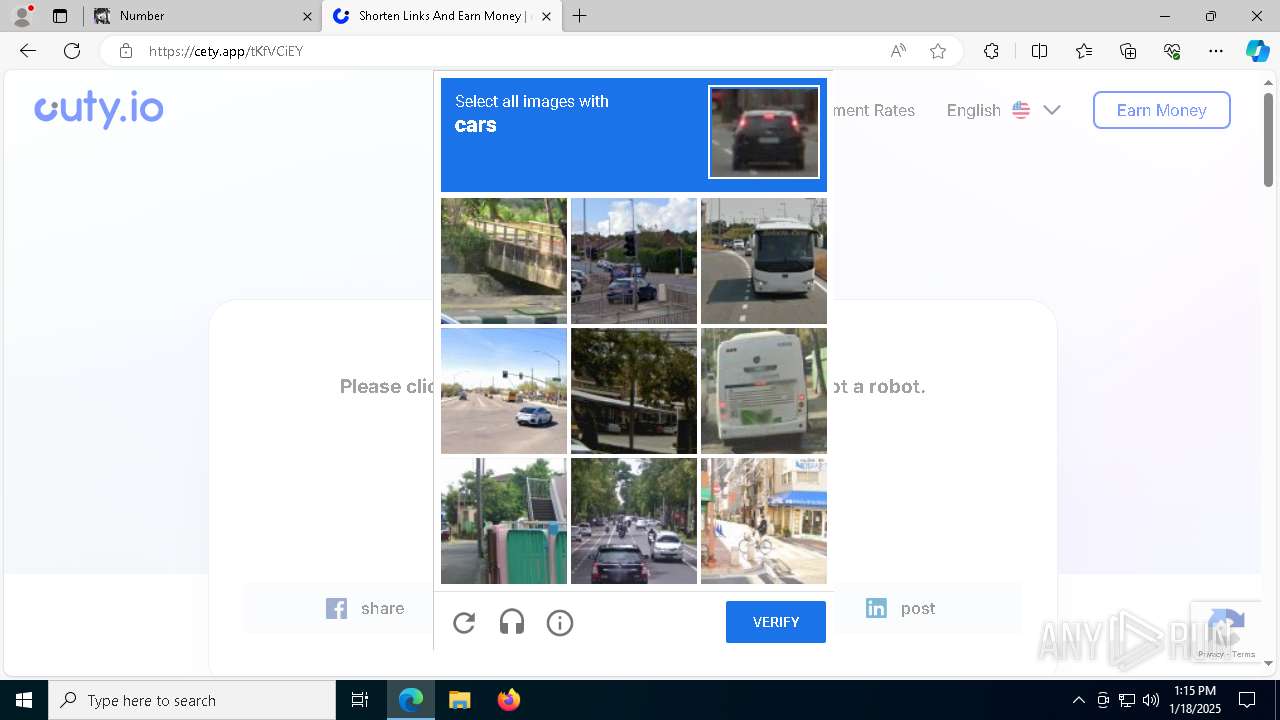Screen dimensions: 1280x720
Task: Open browser Extensions menu
Action: [991, 51]
